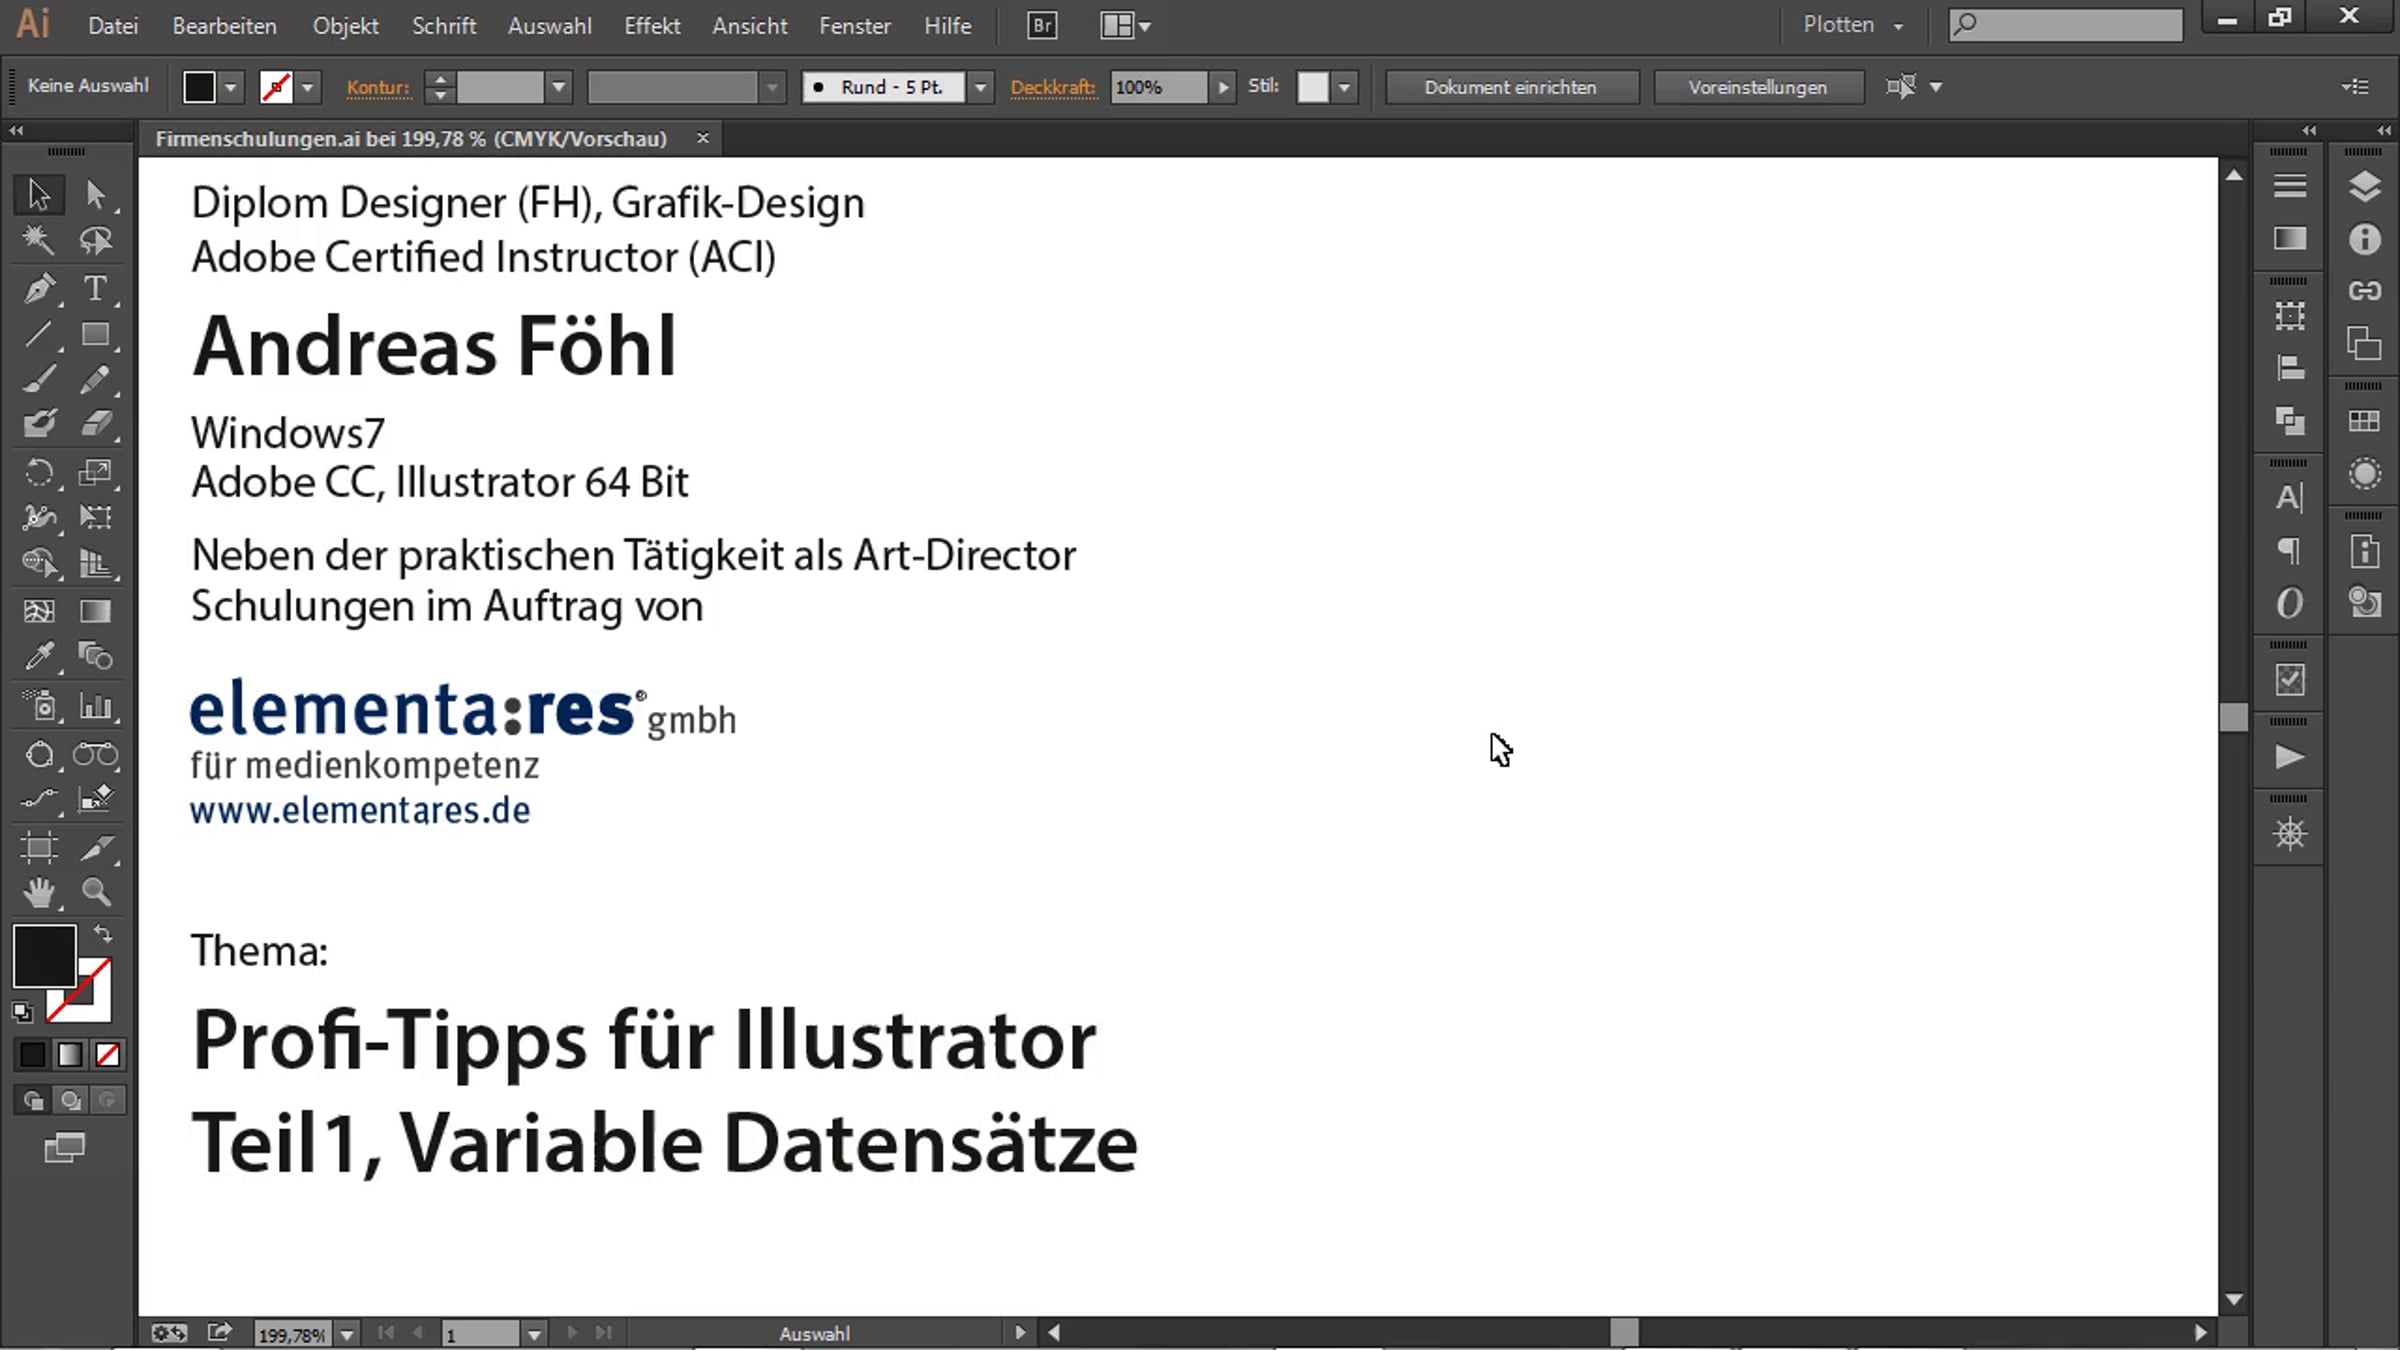Open the artboard navigation dropdown

[x=535, y=1334]
